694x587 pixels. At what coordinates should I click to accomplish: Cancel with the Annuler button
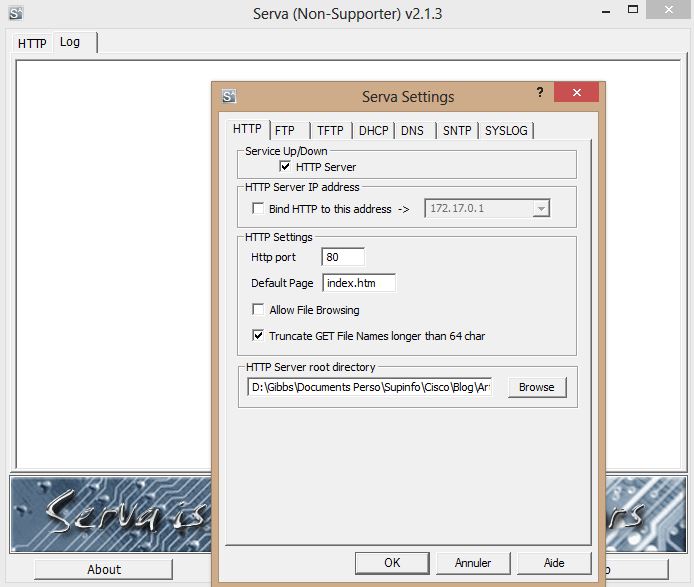tap(473, 563)
